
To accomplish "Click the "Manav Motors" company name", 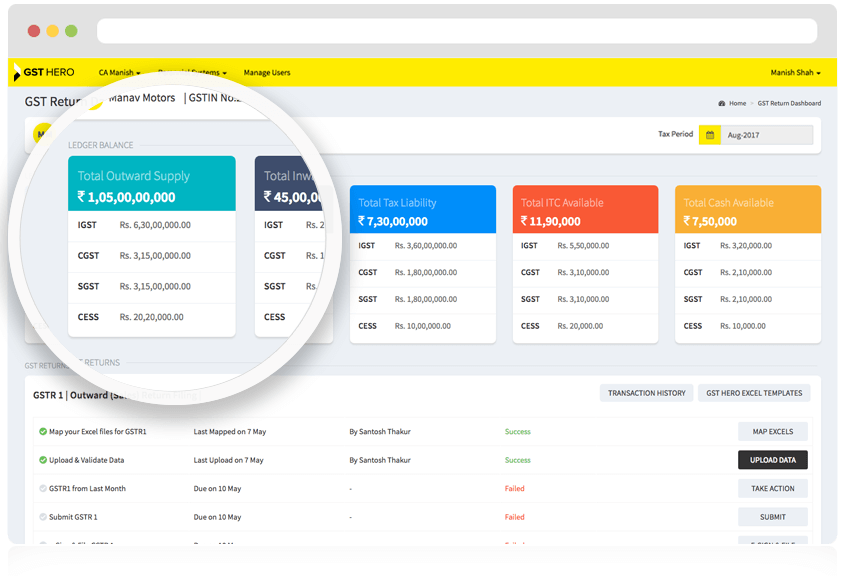I will coord(142,98).
